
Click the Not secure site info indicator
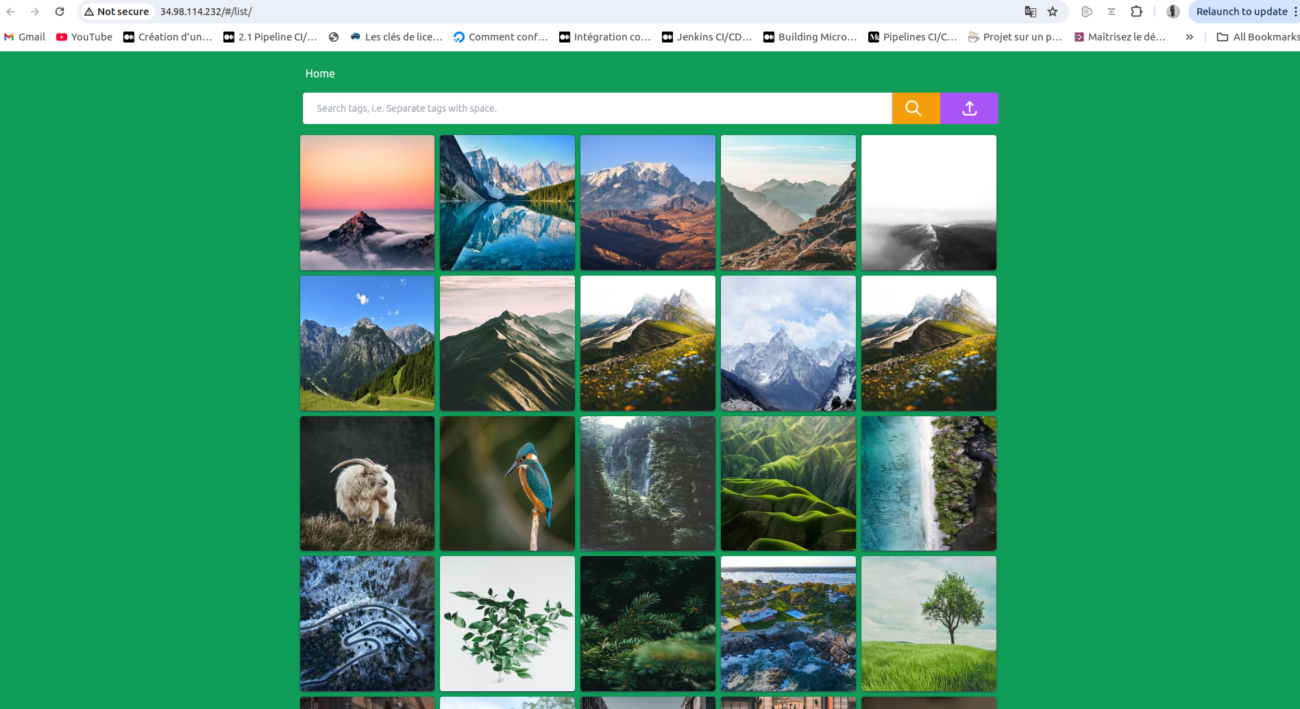coord(116,12)
